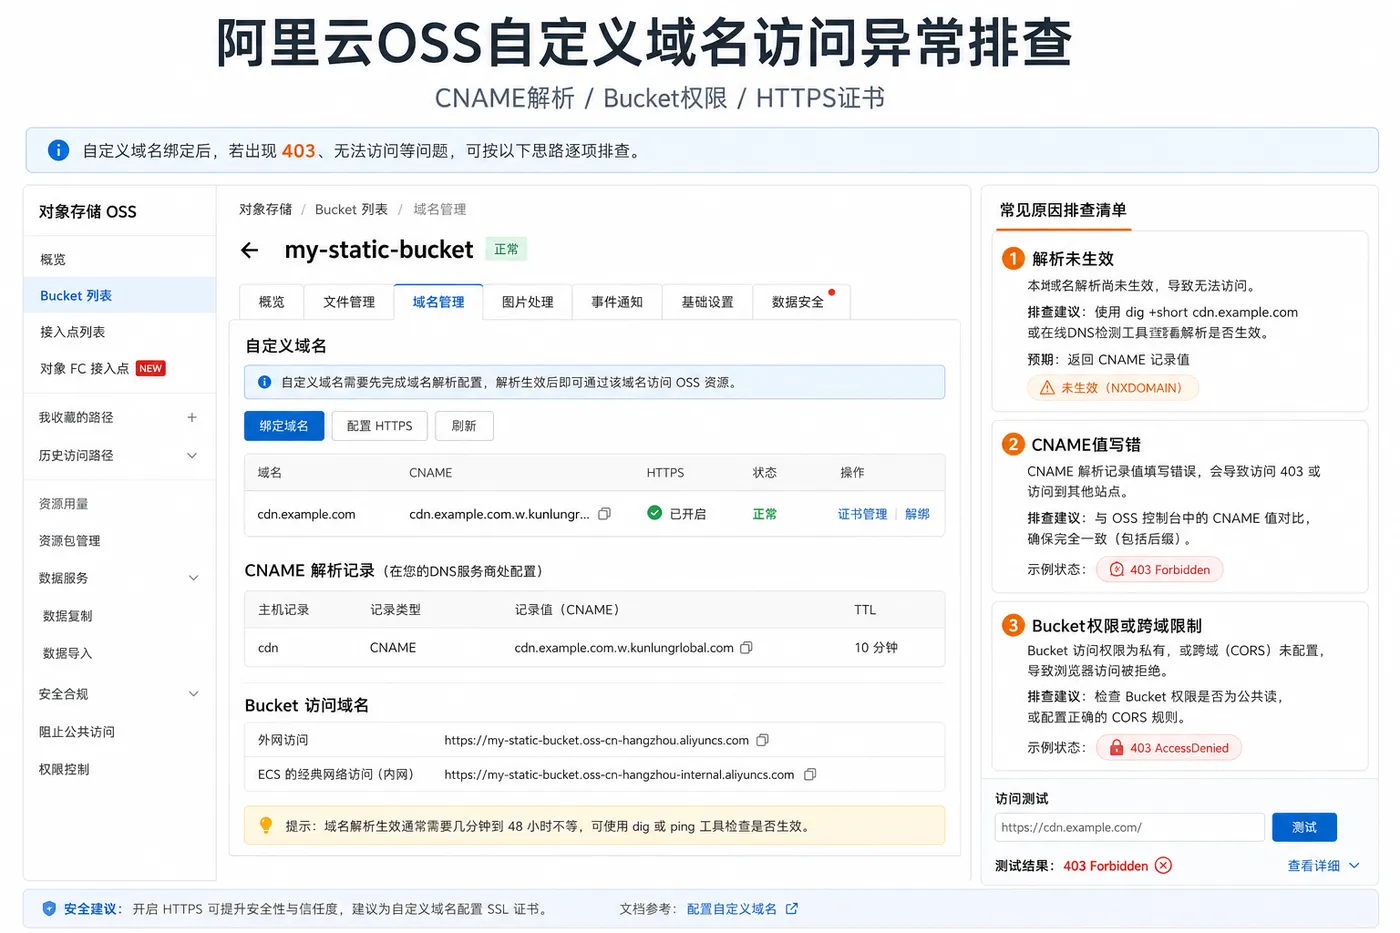Click the back arrow beside my-static-bucket
This screenshot has width=1400, height=933.
pos(250,250)
